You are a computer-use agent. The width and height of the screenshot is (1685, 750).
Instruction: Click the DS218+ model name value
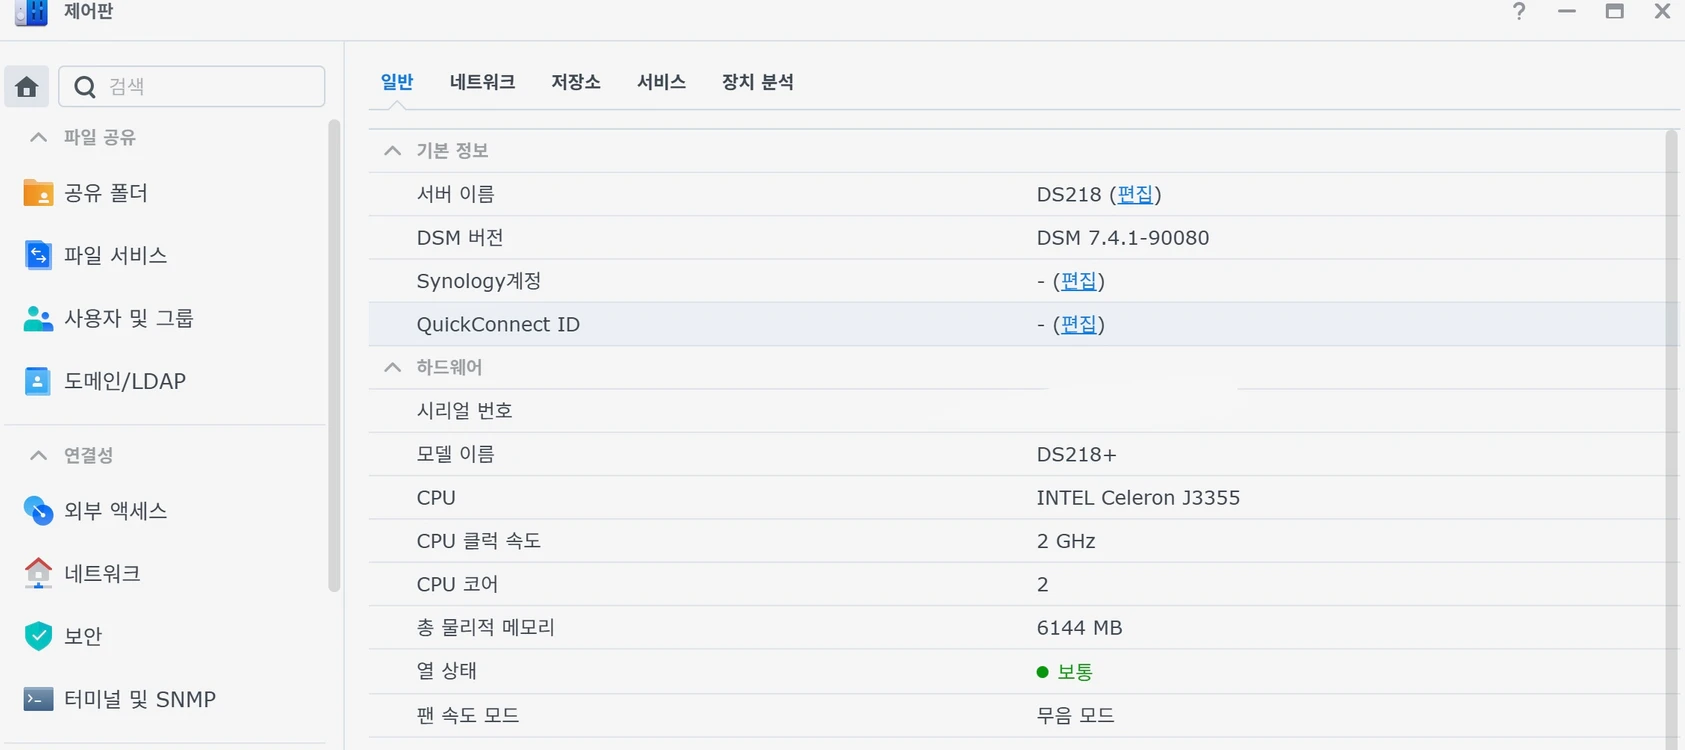coord(1076,454)
